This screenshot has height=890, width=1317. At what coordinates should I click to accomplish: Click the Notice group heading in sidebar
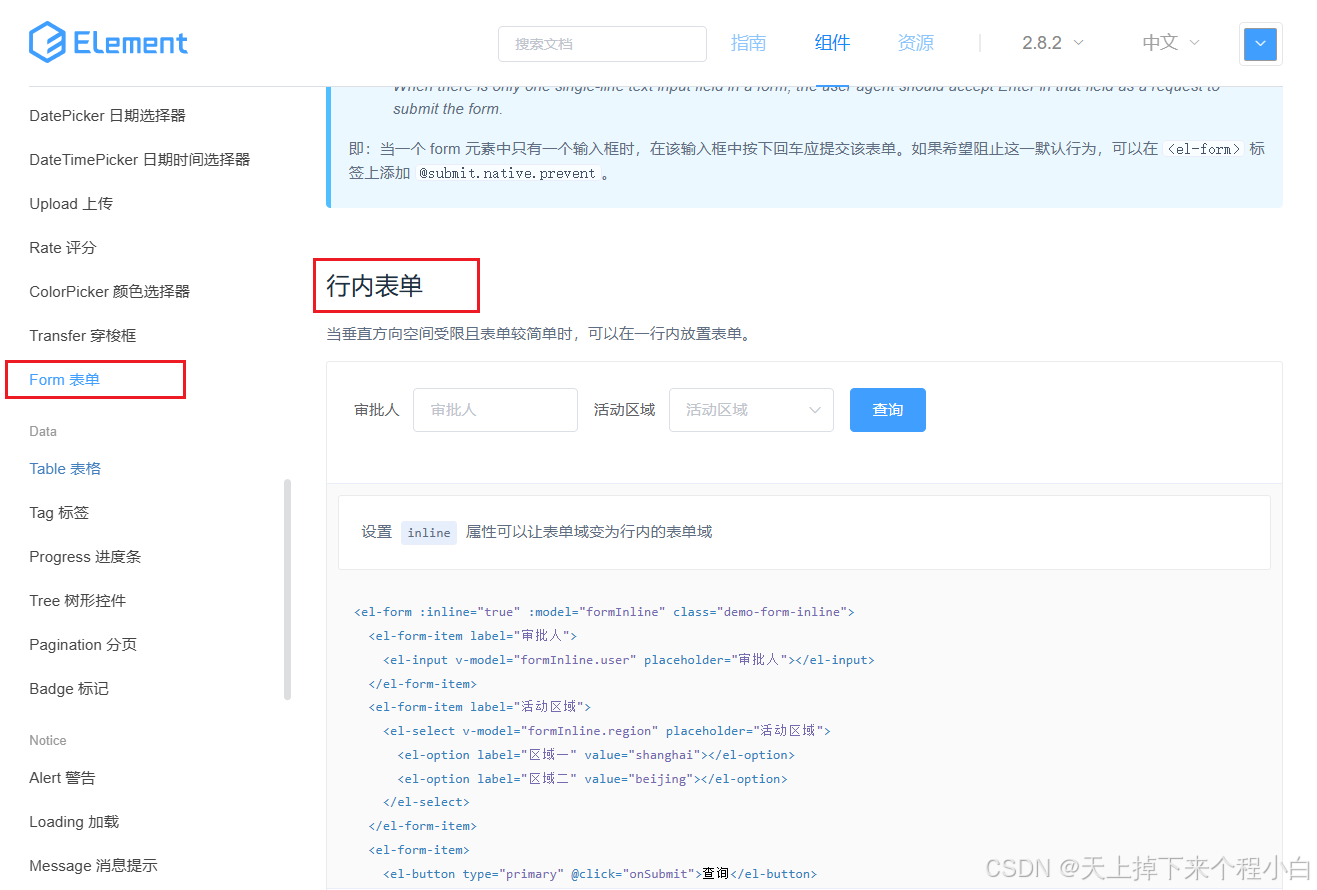click(48, 741)
